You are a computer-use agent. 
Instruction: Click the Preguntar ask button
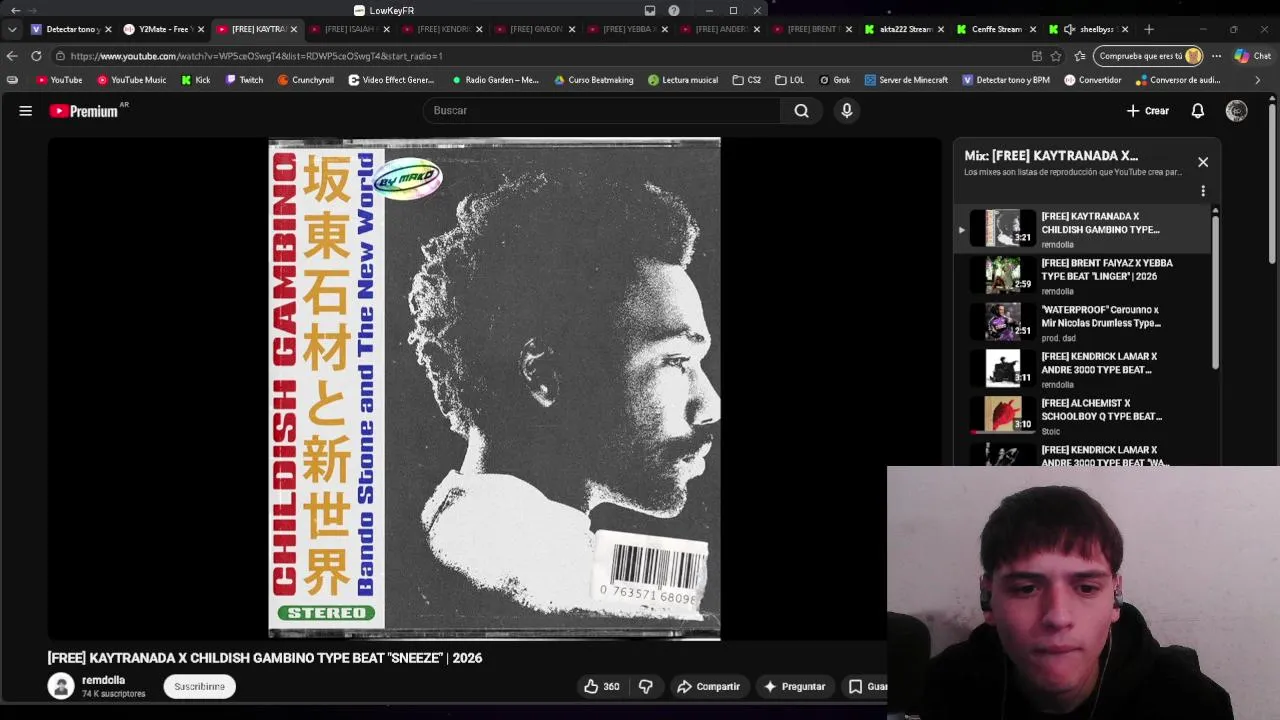(795, 687)
